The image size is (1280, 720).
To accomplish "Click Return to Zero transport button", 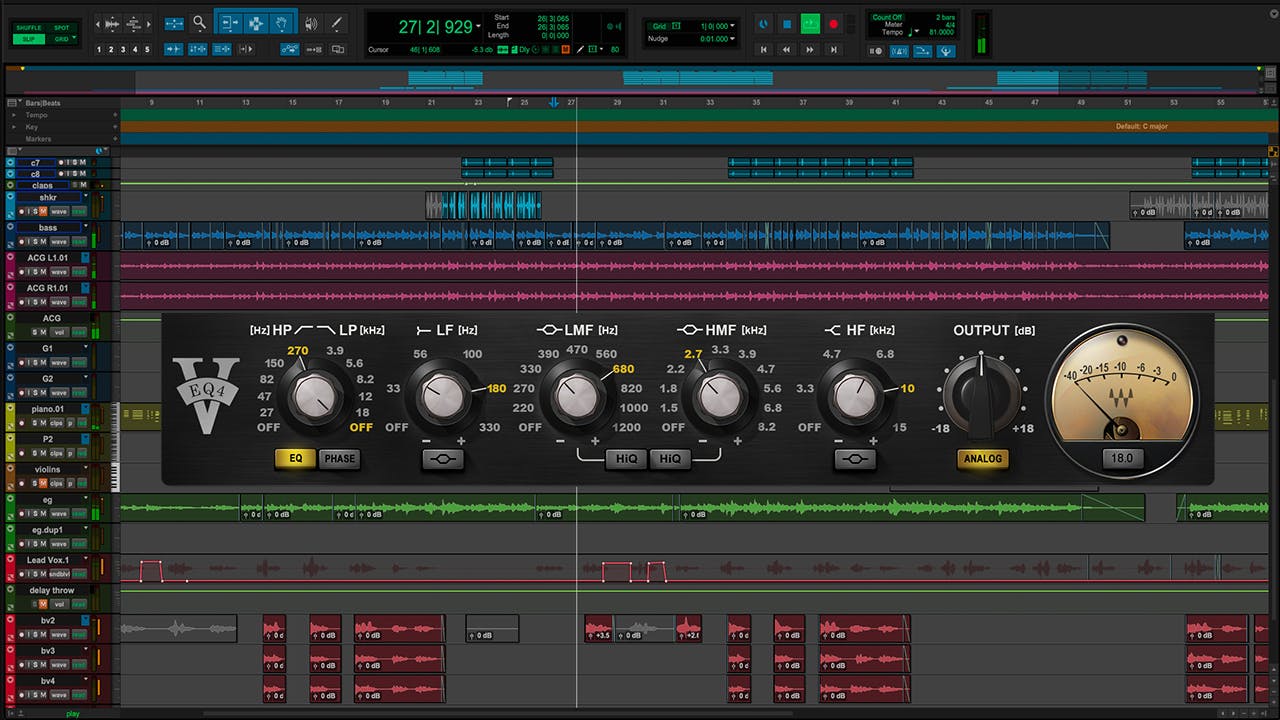I will (763, 49).
